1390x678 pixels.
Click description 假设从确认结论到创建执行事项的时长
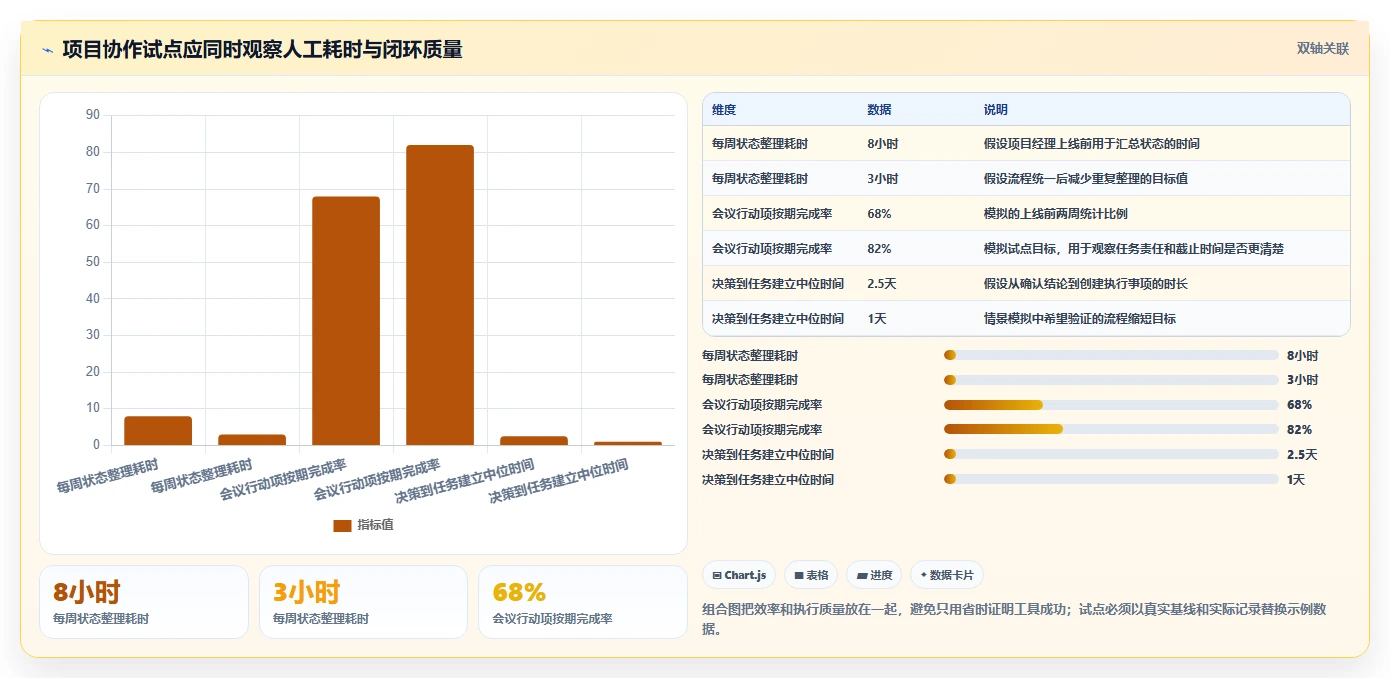1086,284
